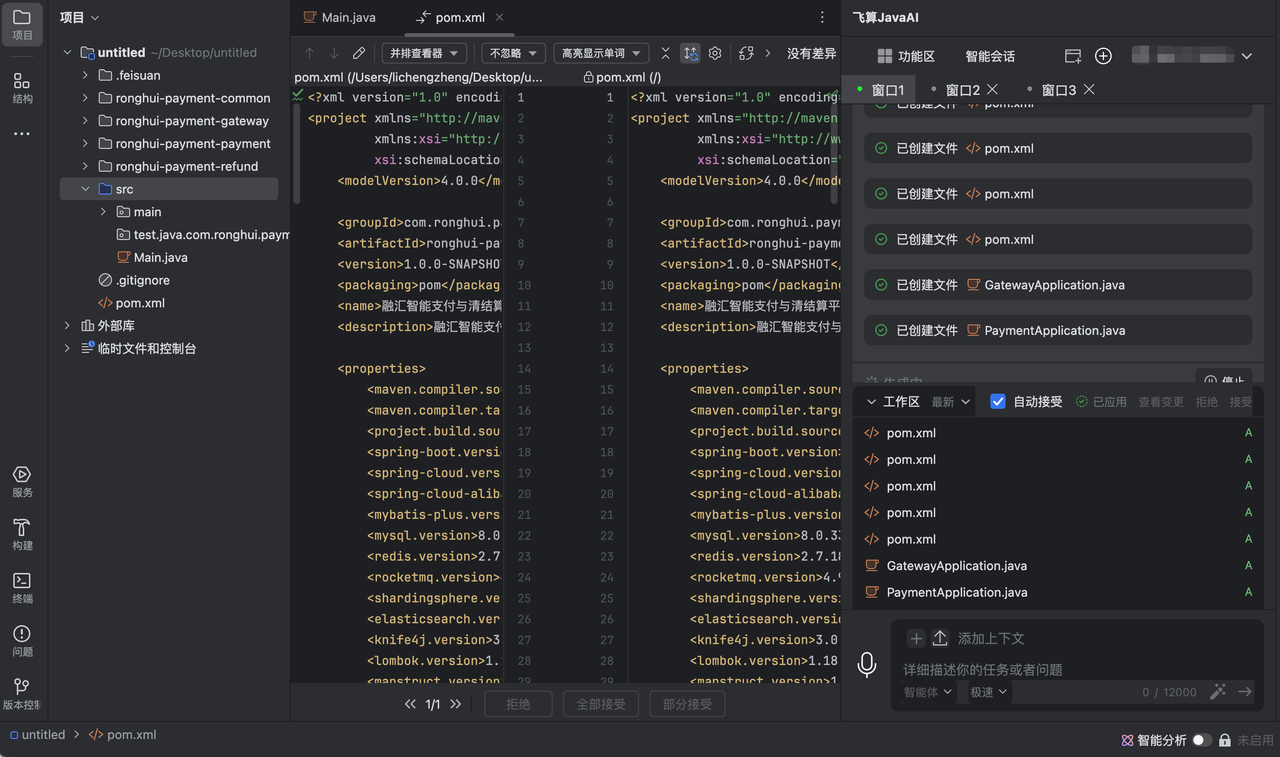Open 高亮显示单词 highlight dropdown
Viewport: 1280px width, 757px height.
[601, 53]
